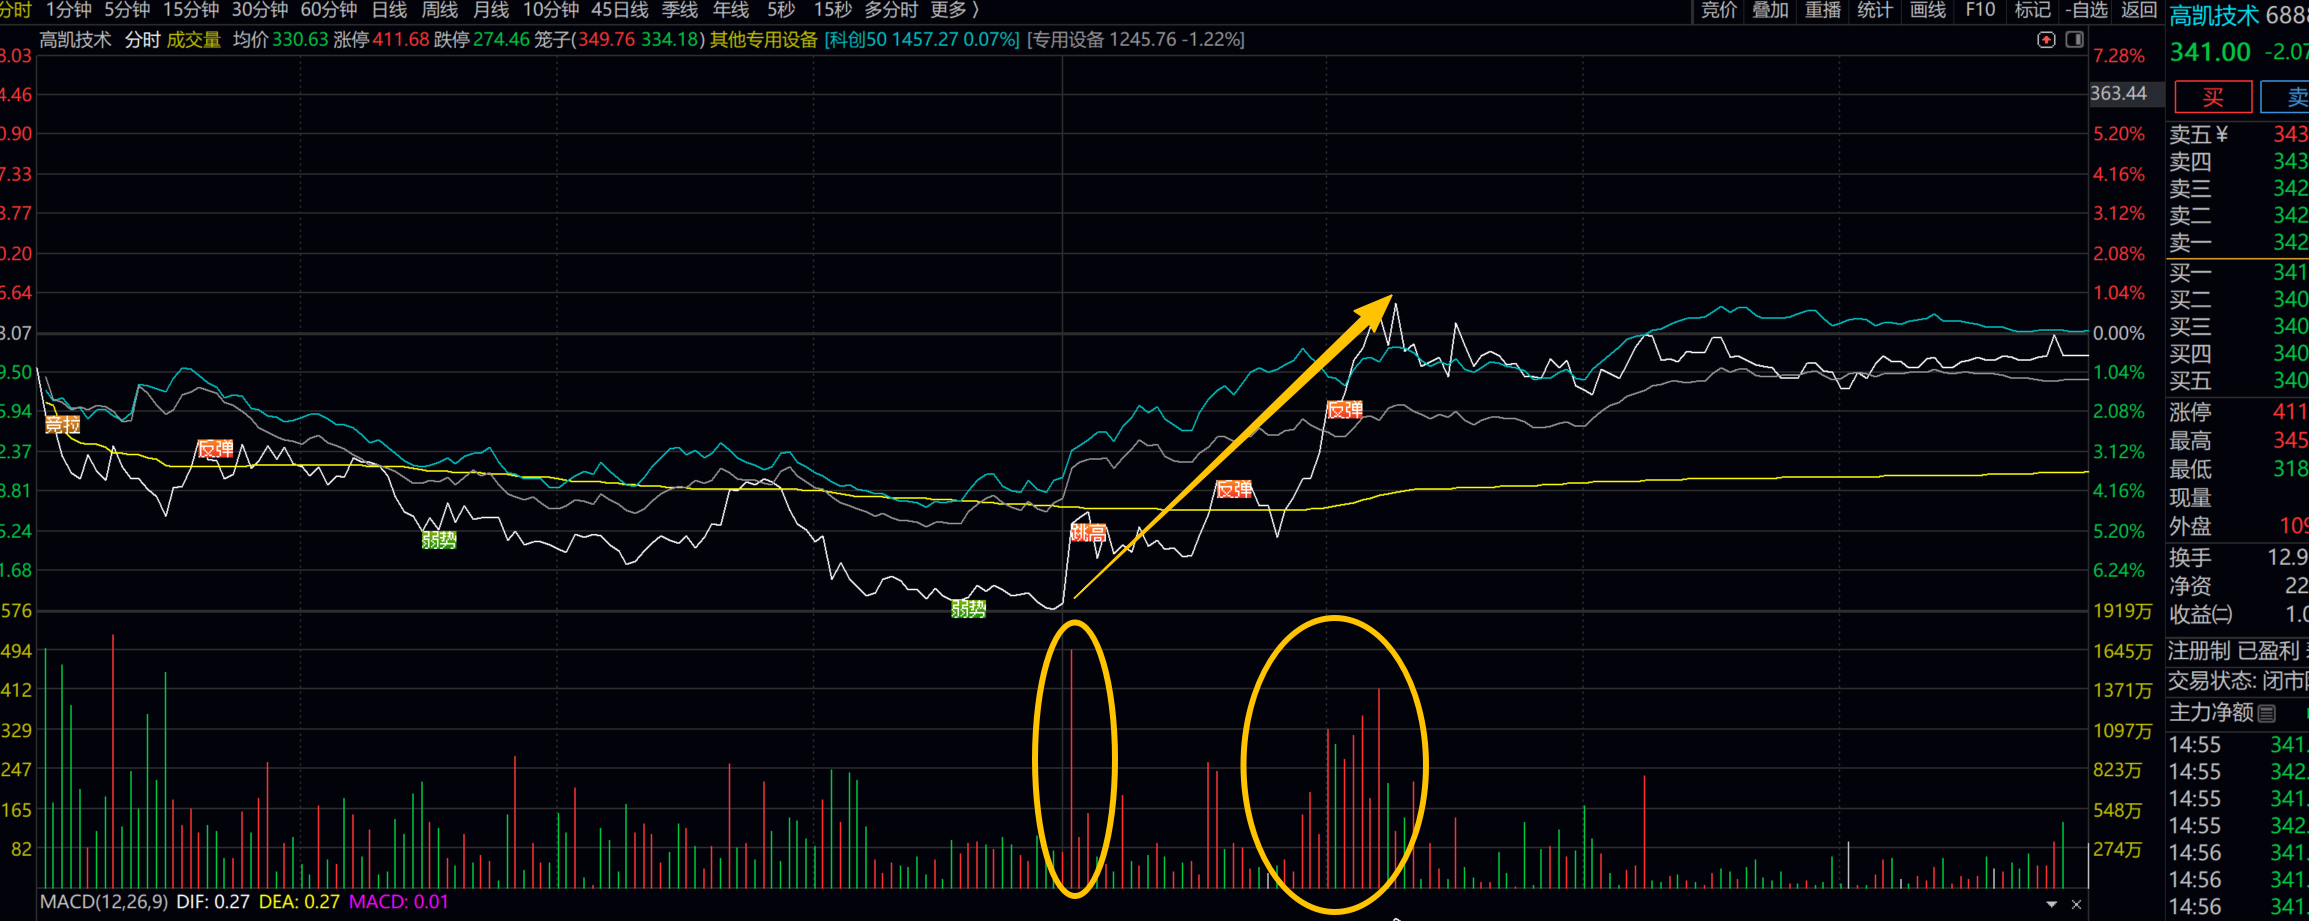The width and height of the screenshot is (2309, 921).
Task: Select the 15分钟 period tab
Action: click(191, 10)
